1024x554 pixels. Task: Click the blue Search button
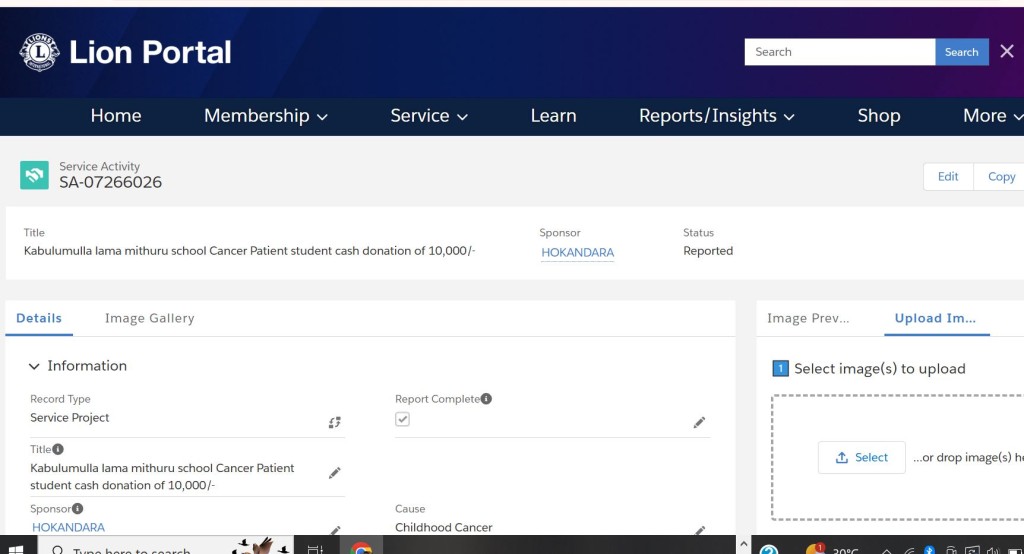(961, 52)
